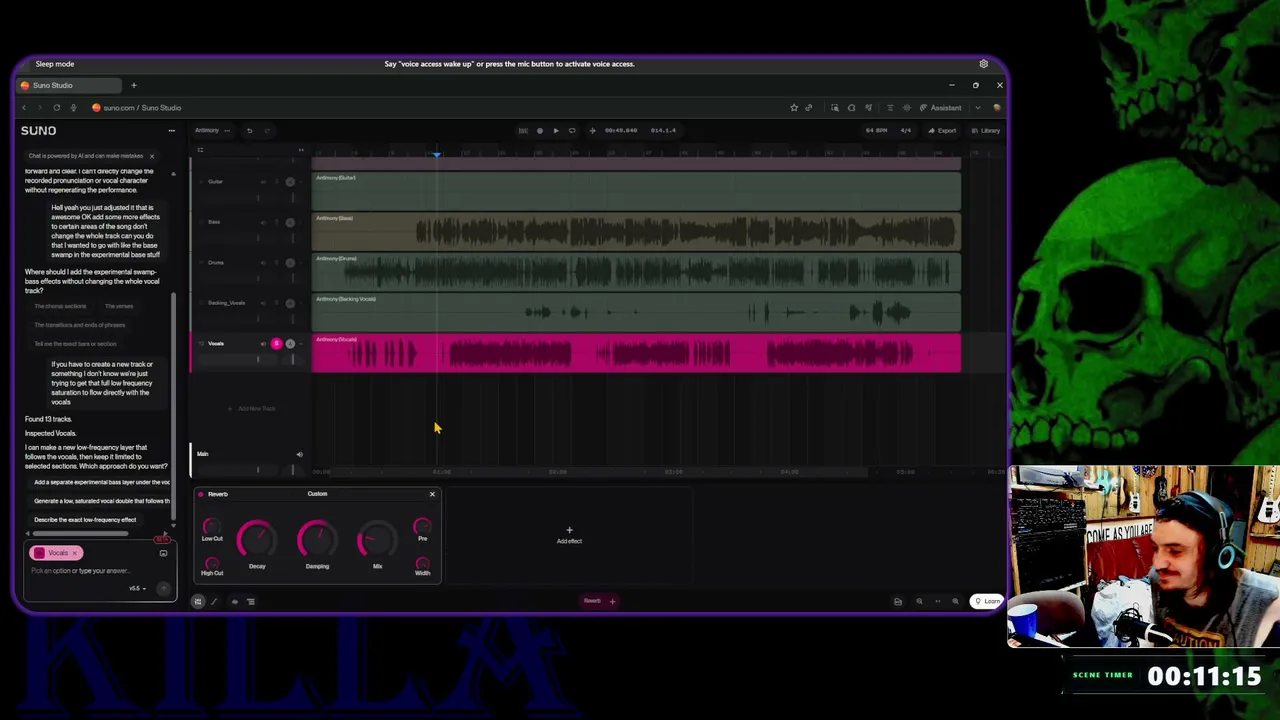The width and height of the screenshot is (1280, 720).
Task: Click the Pre knob
Action: point(422,526)
